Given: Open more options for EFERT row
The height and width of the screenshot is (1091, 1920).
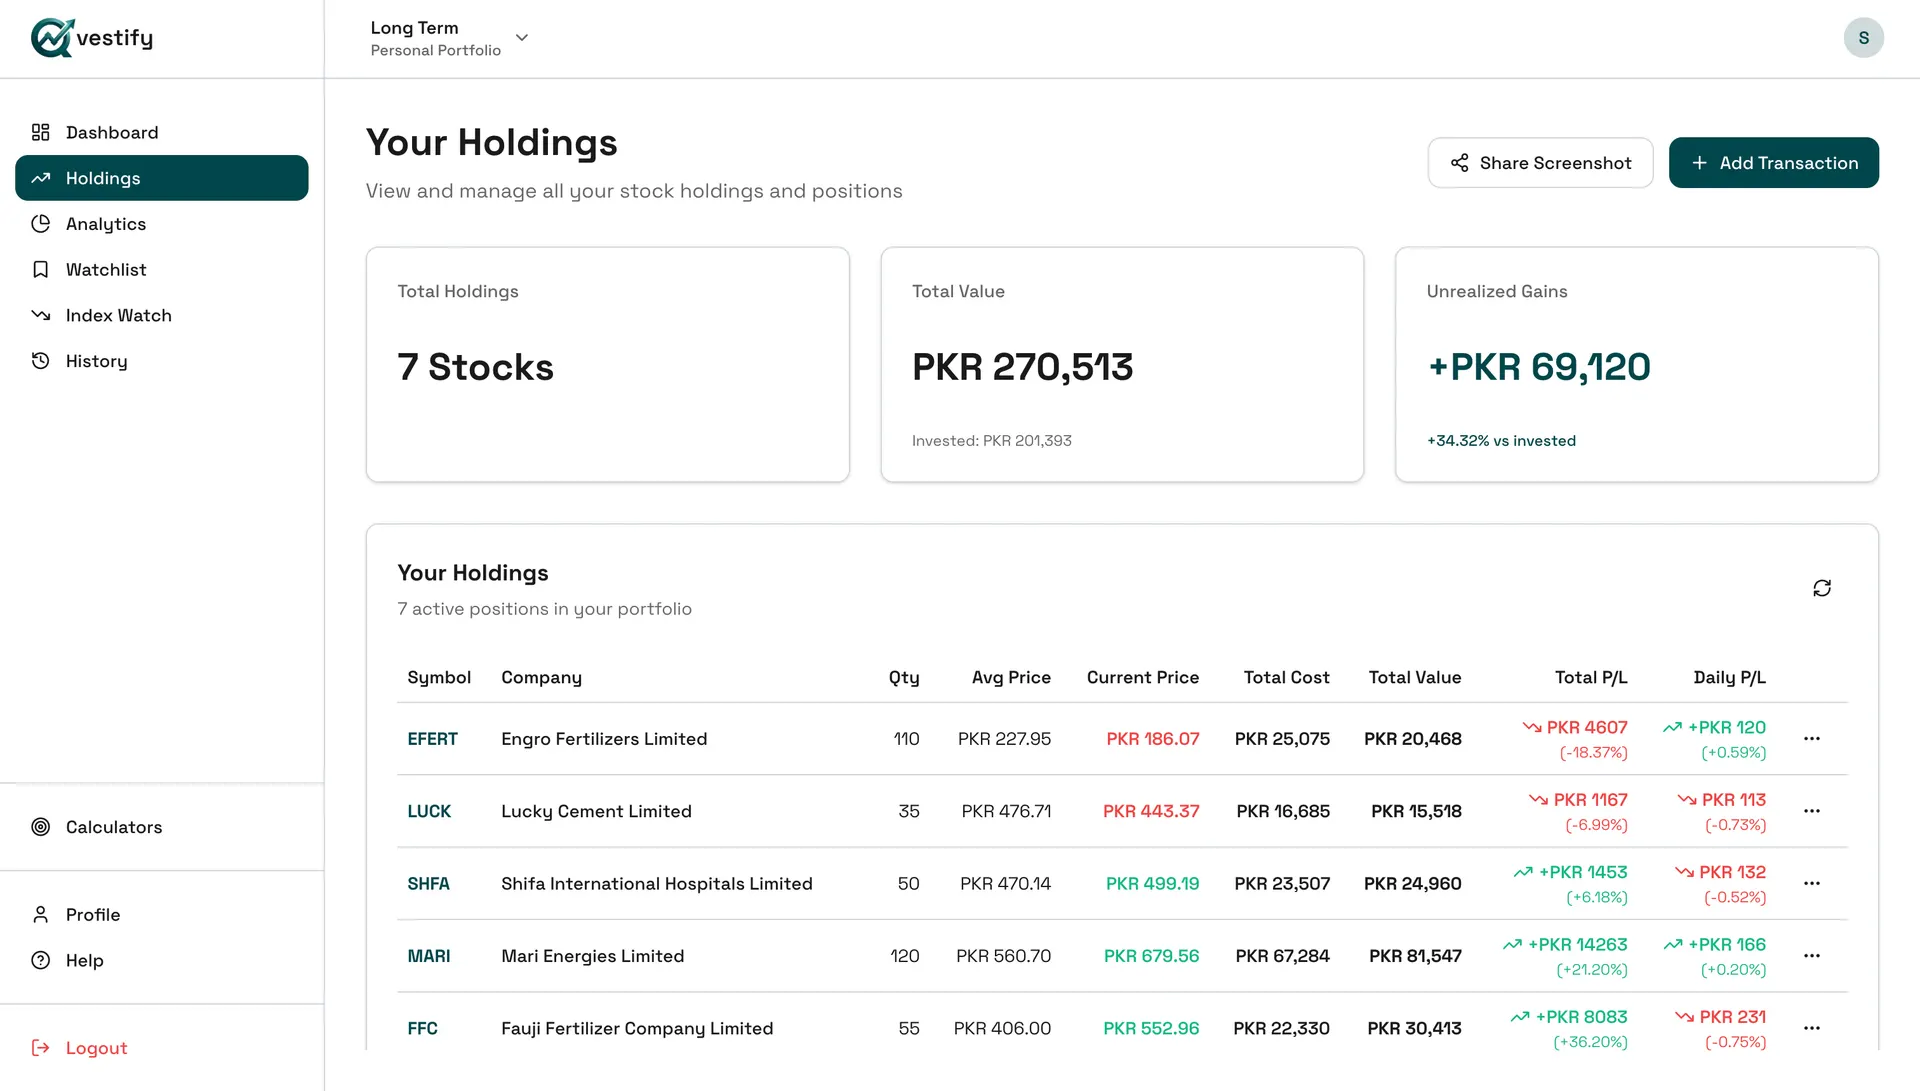Looking at the screenshot, I should pyautogui.click(x=1812, y=739).
